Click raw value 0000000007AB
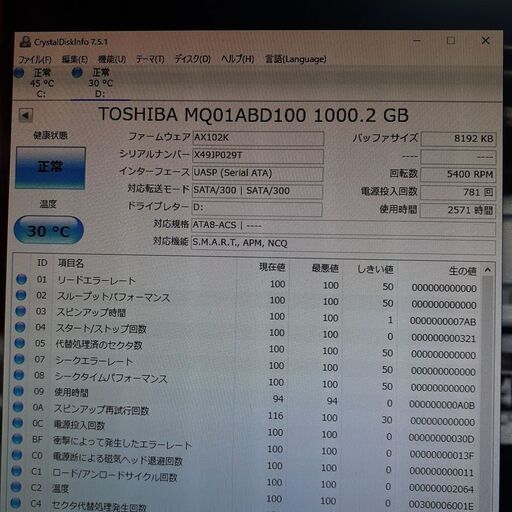The height and width of the screenshot is (512, 512). (443, 321)
